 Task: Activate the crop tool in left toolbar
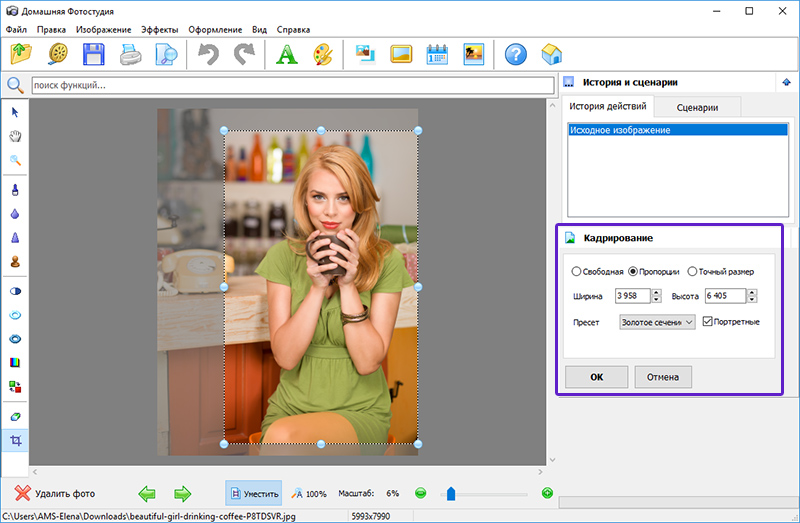point(15,440)
